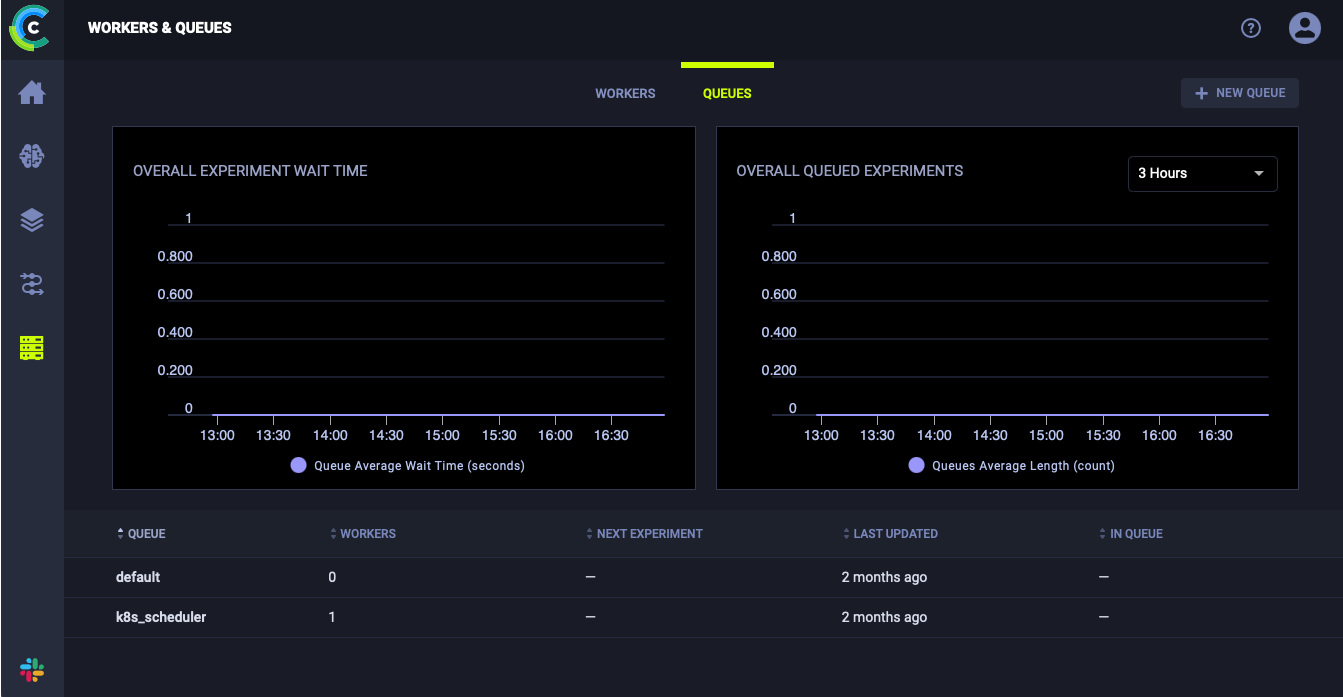
Task: Sort table by Workers column
Action: [x=367, y=534]
